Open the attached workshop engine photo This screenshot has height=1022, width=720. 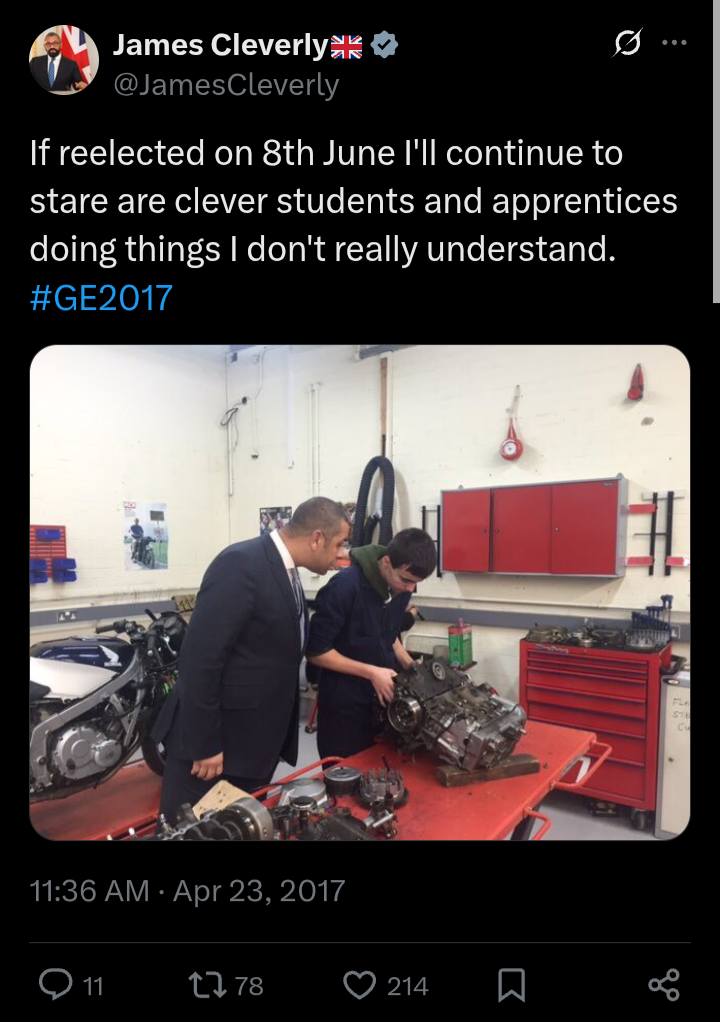coord(360,592)
